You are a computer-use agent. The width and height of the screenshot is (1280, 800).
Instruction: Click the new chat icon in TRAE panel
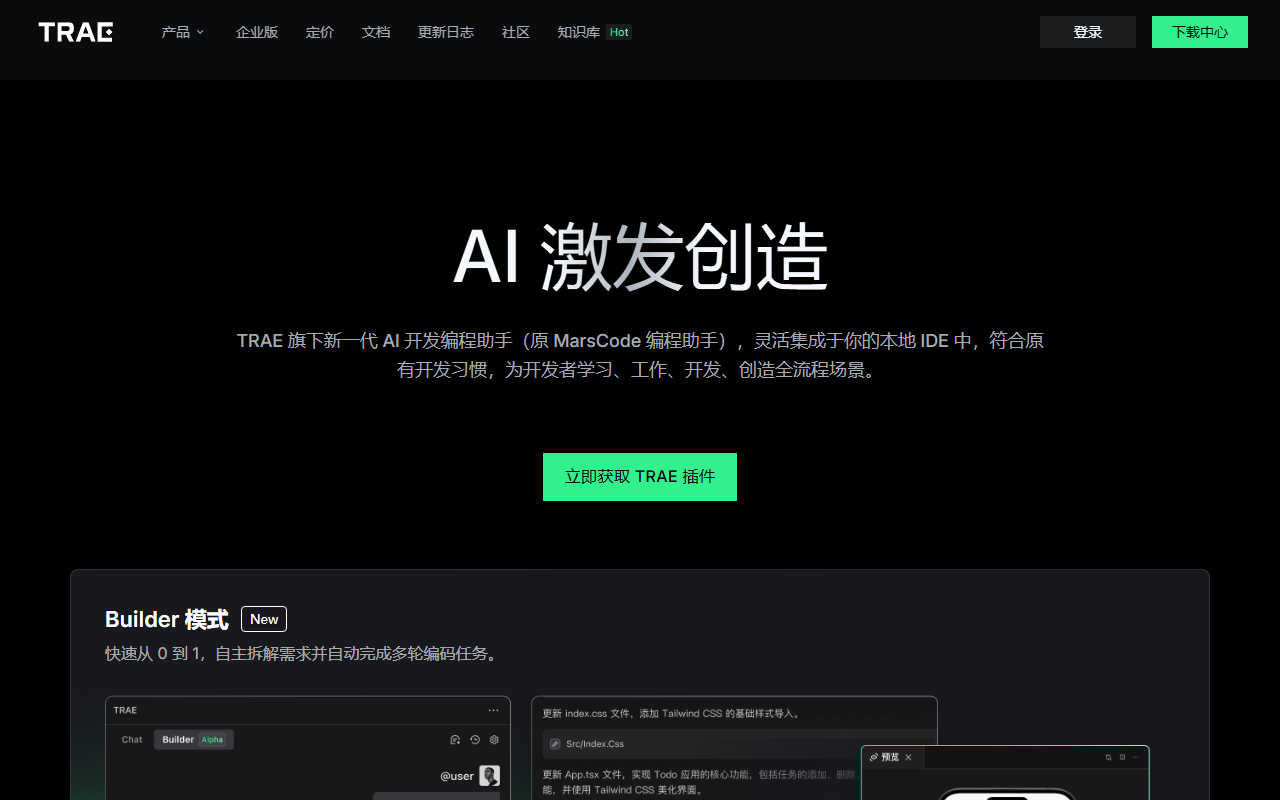pyautogui.click(x=455, y=740)
